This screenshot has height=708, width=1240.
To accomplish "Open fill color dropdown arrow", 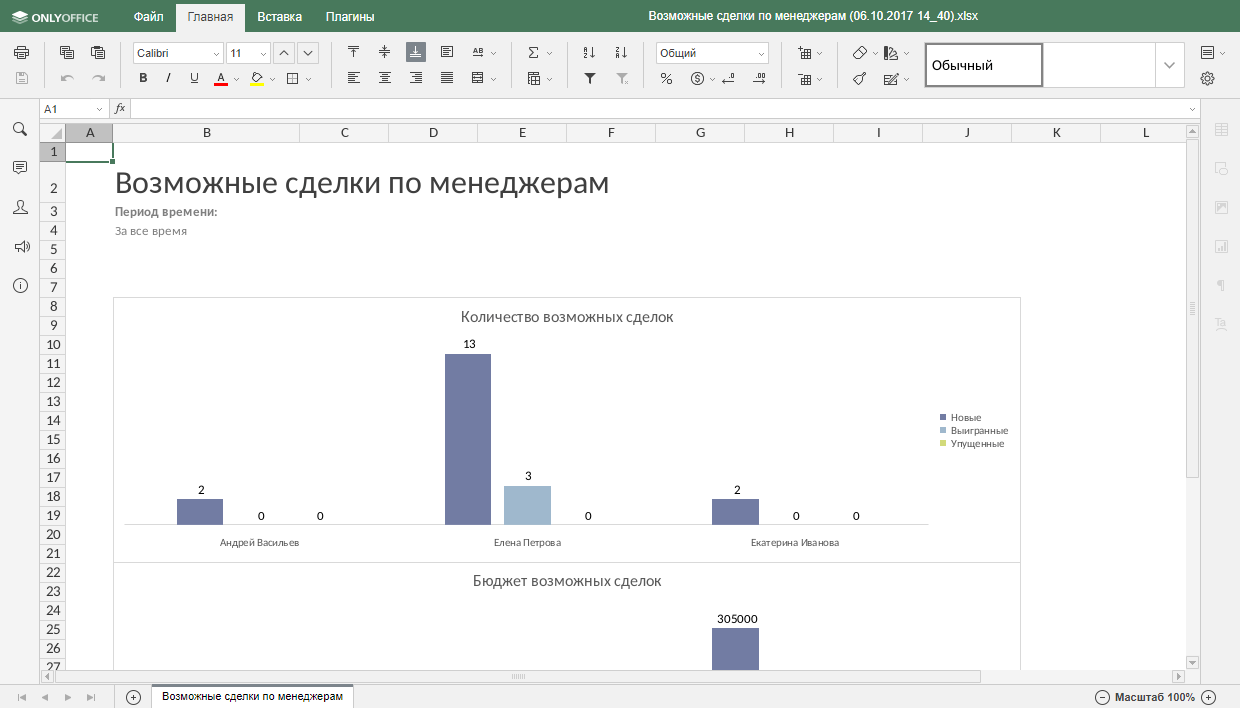I will [x=273, y=78].
